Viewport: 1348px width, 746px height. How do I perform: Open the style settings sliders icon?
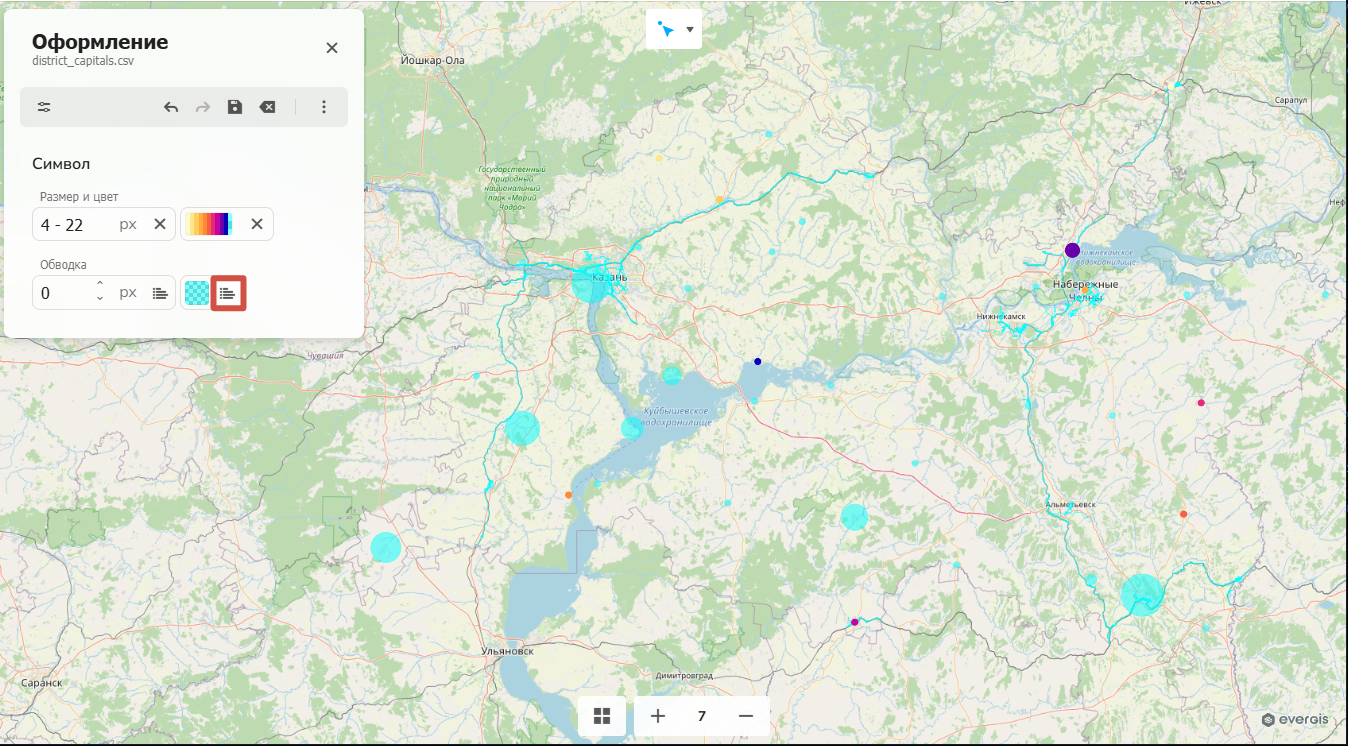tap(44, 107)
